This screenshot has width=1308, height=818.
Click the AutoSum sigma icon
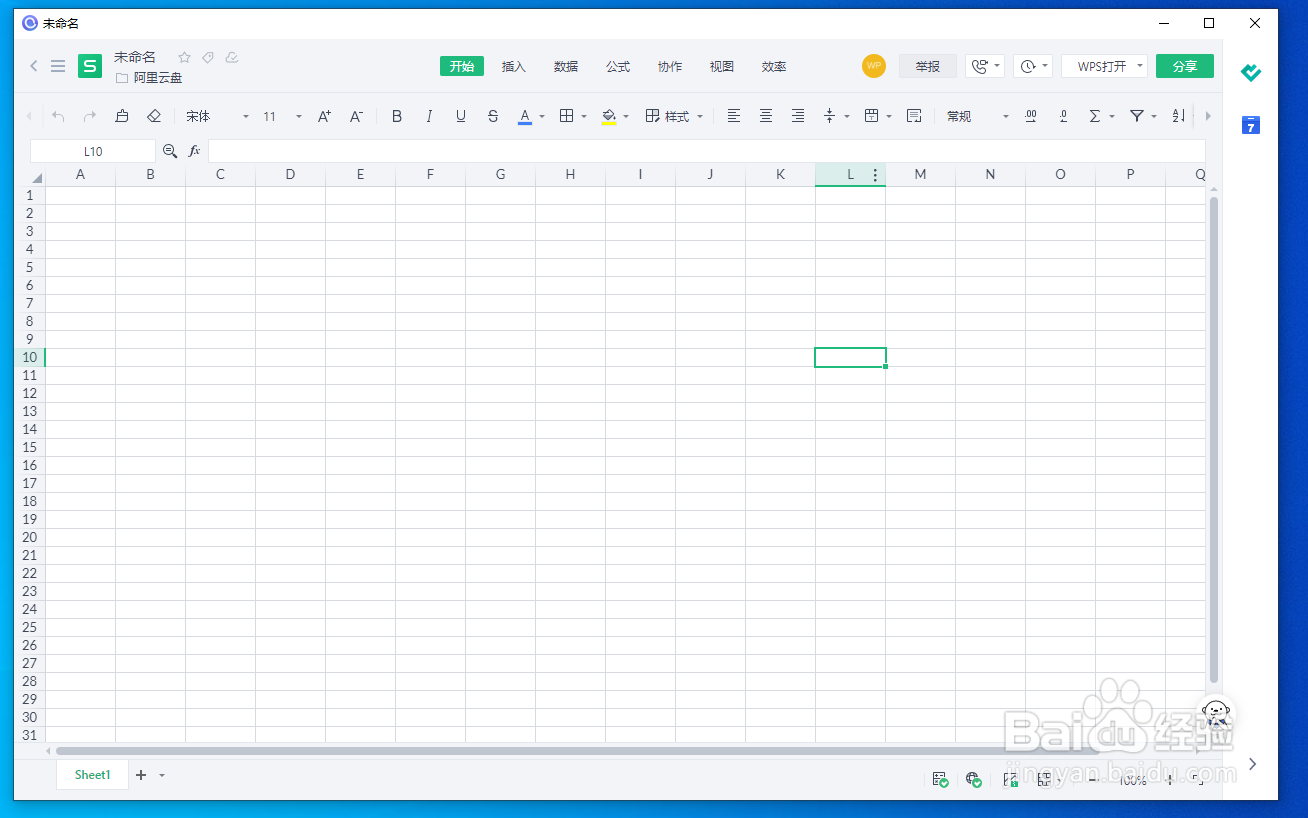1095,116
